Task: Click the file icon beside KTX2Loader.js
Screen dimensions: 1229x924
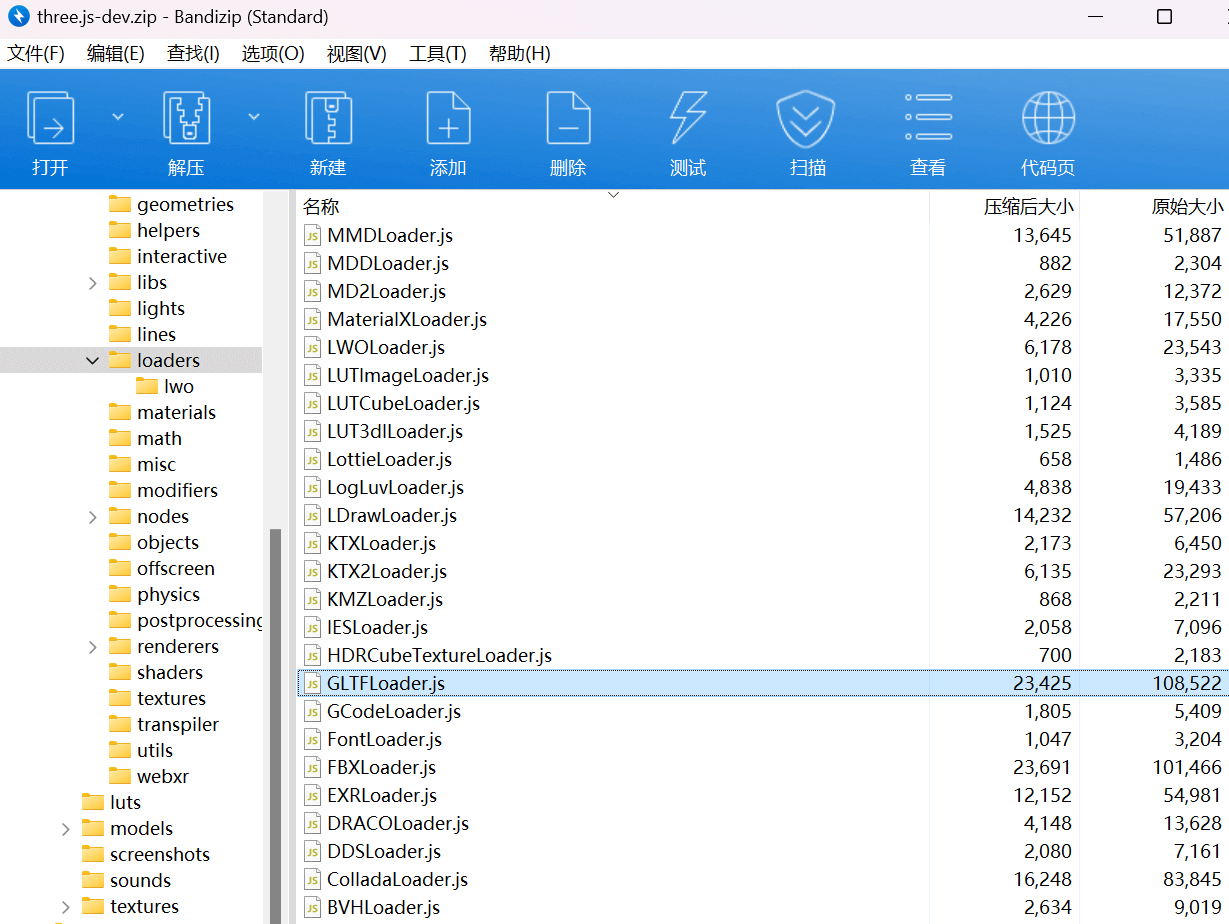Action: (314, 571)
